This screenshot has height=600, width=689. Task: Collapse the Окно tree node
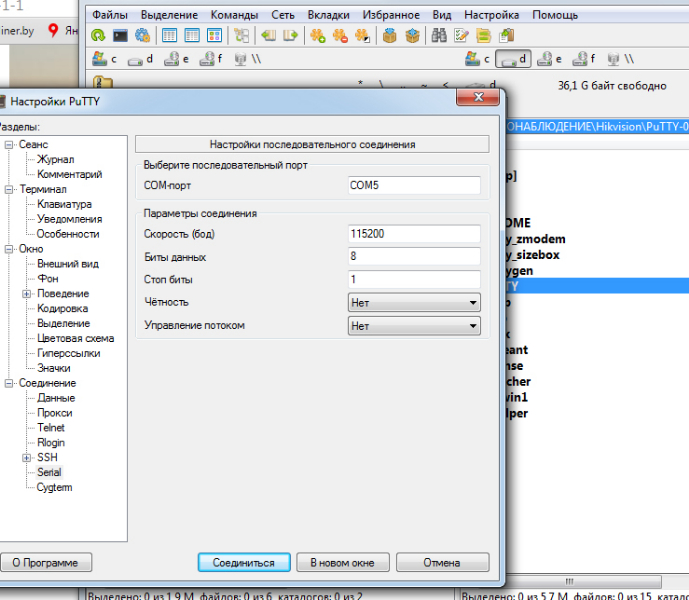point(9,249)
